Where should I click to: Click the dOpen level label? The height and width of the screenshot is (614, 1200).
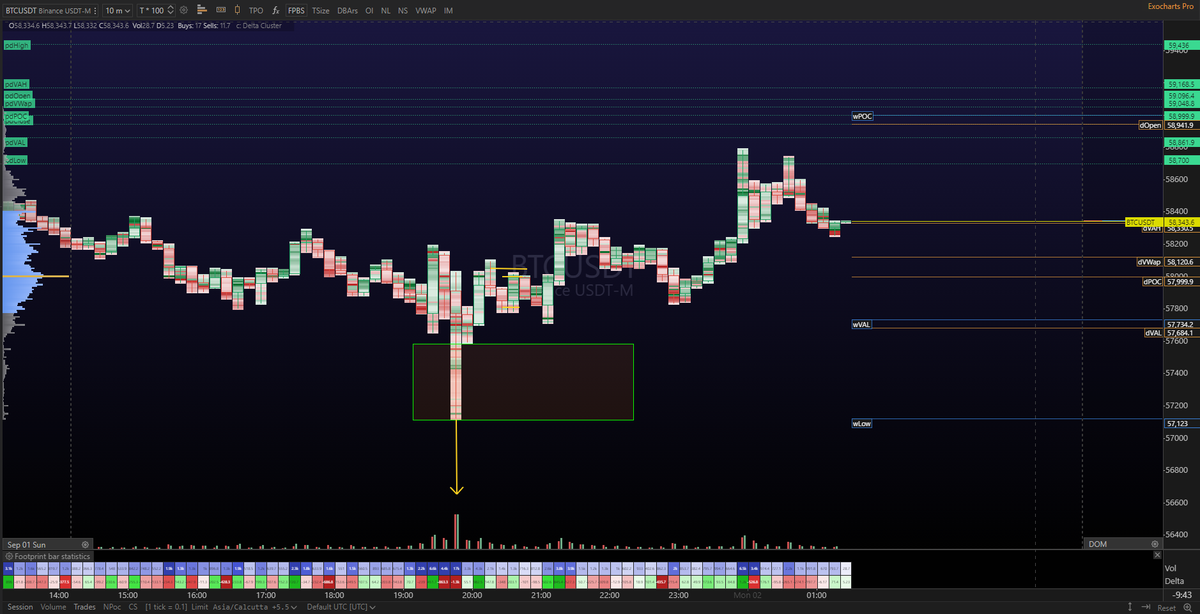(x=1150, y=126)
